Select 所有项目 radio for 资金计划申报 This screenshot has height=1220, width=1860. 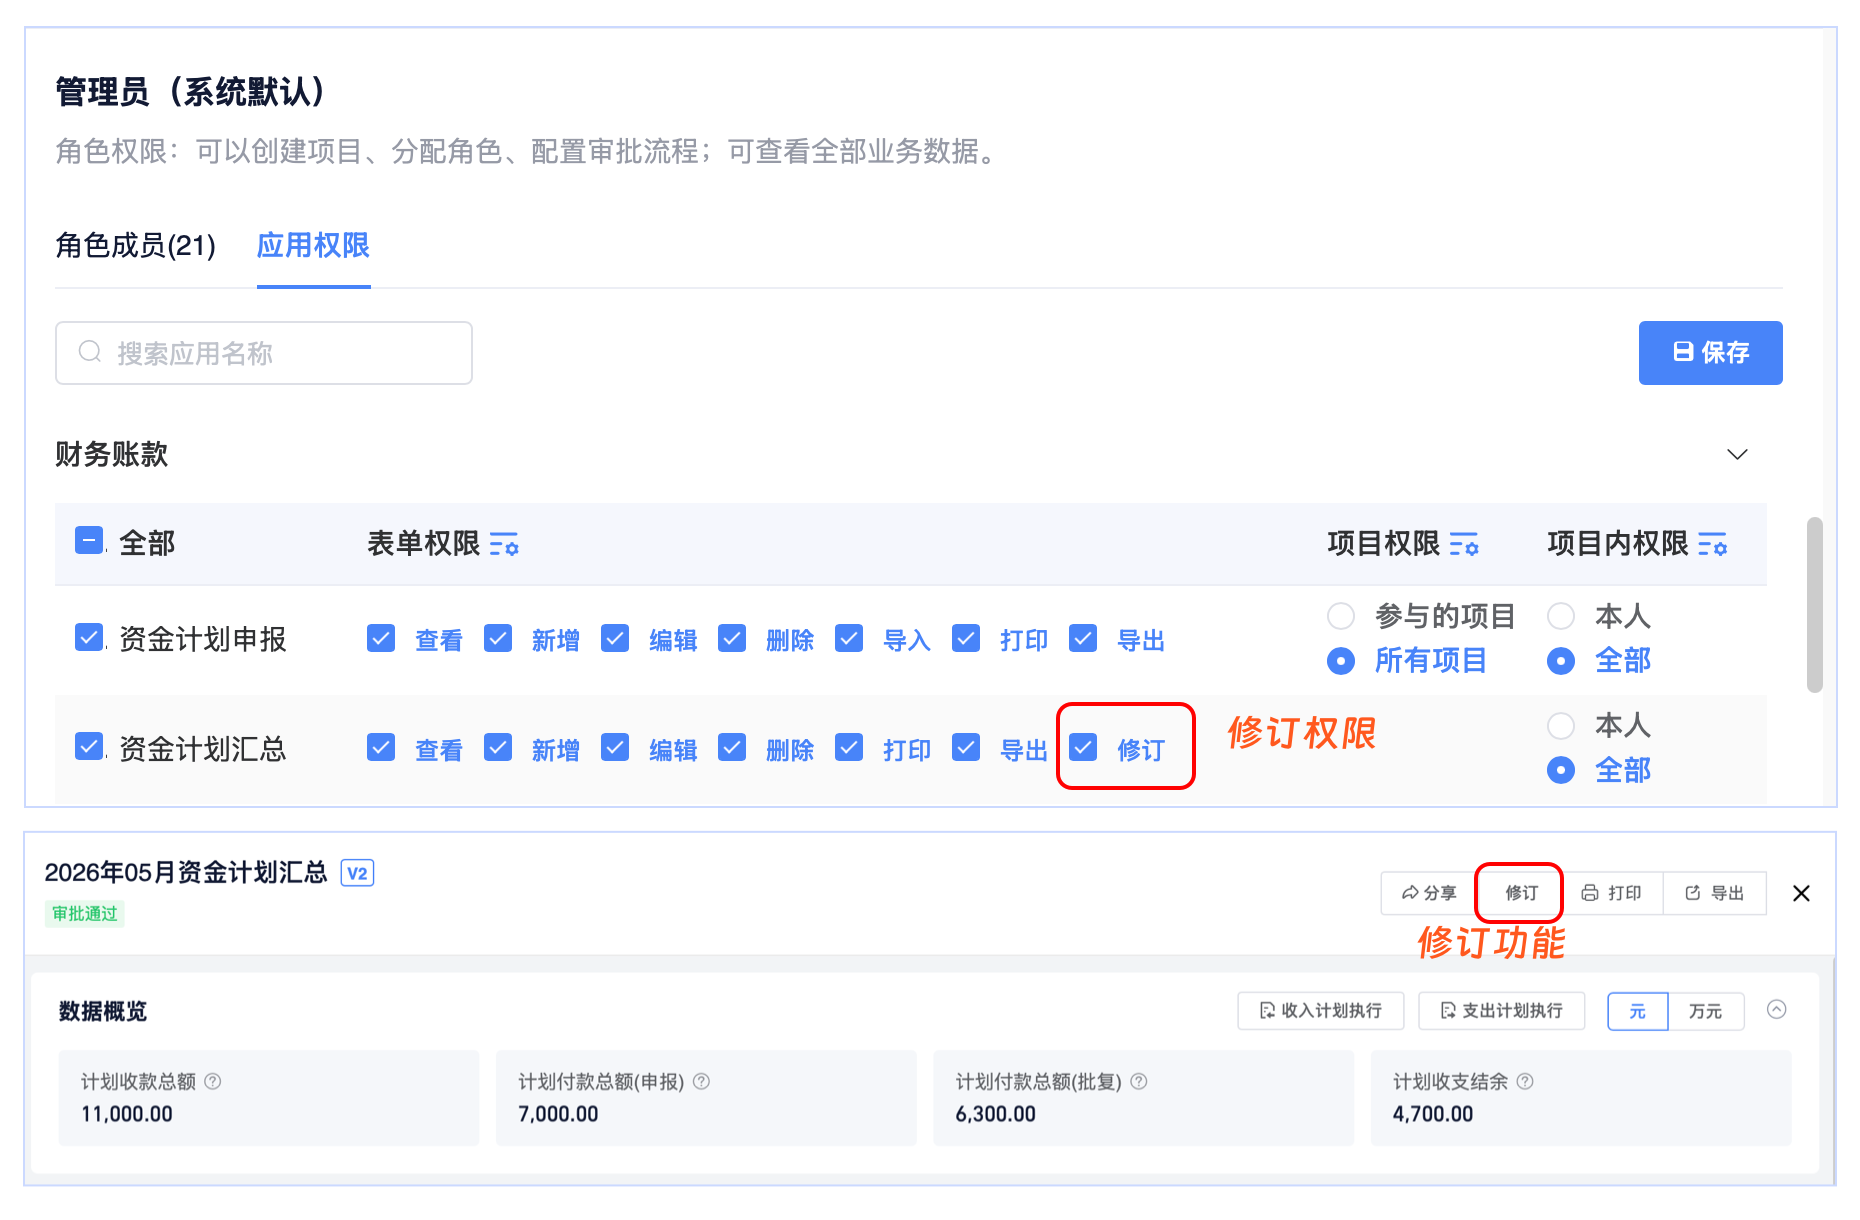[1341, 661]
